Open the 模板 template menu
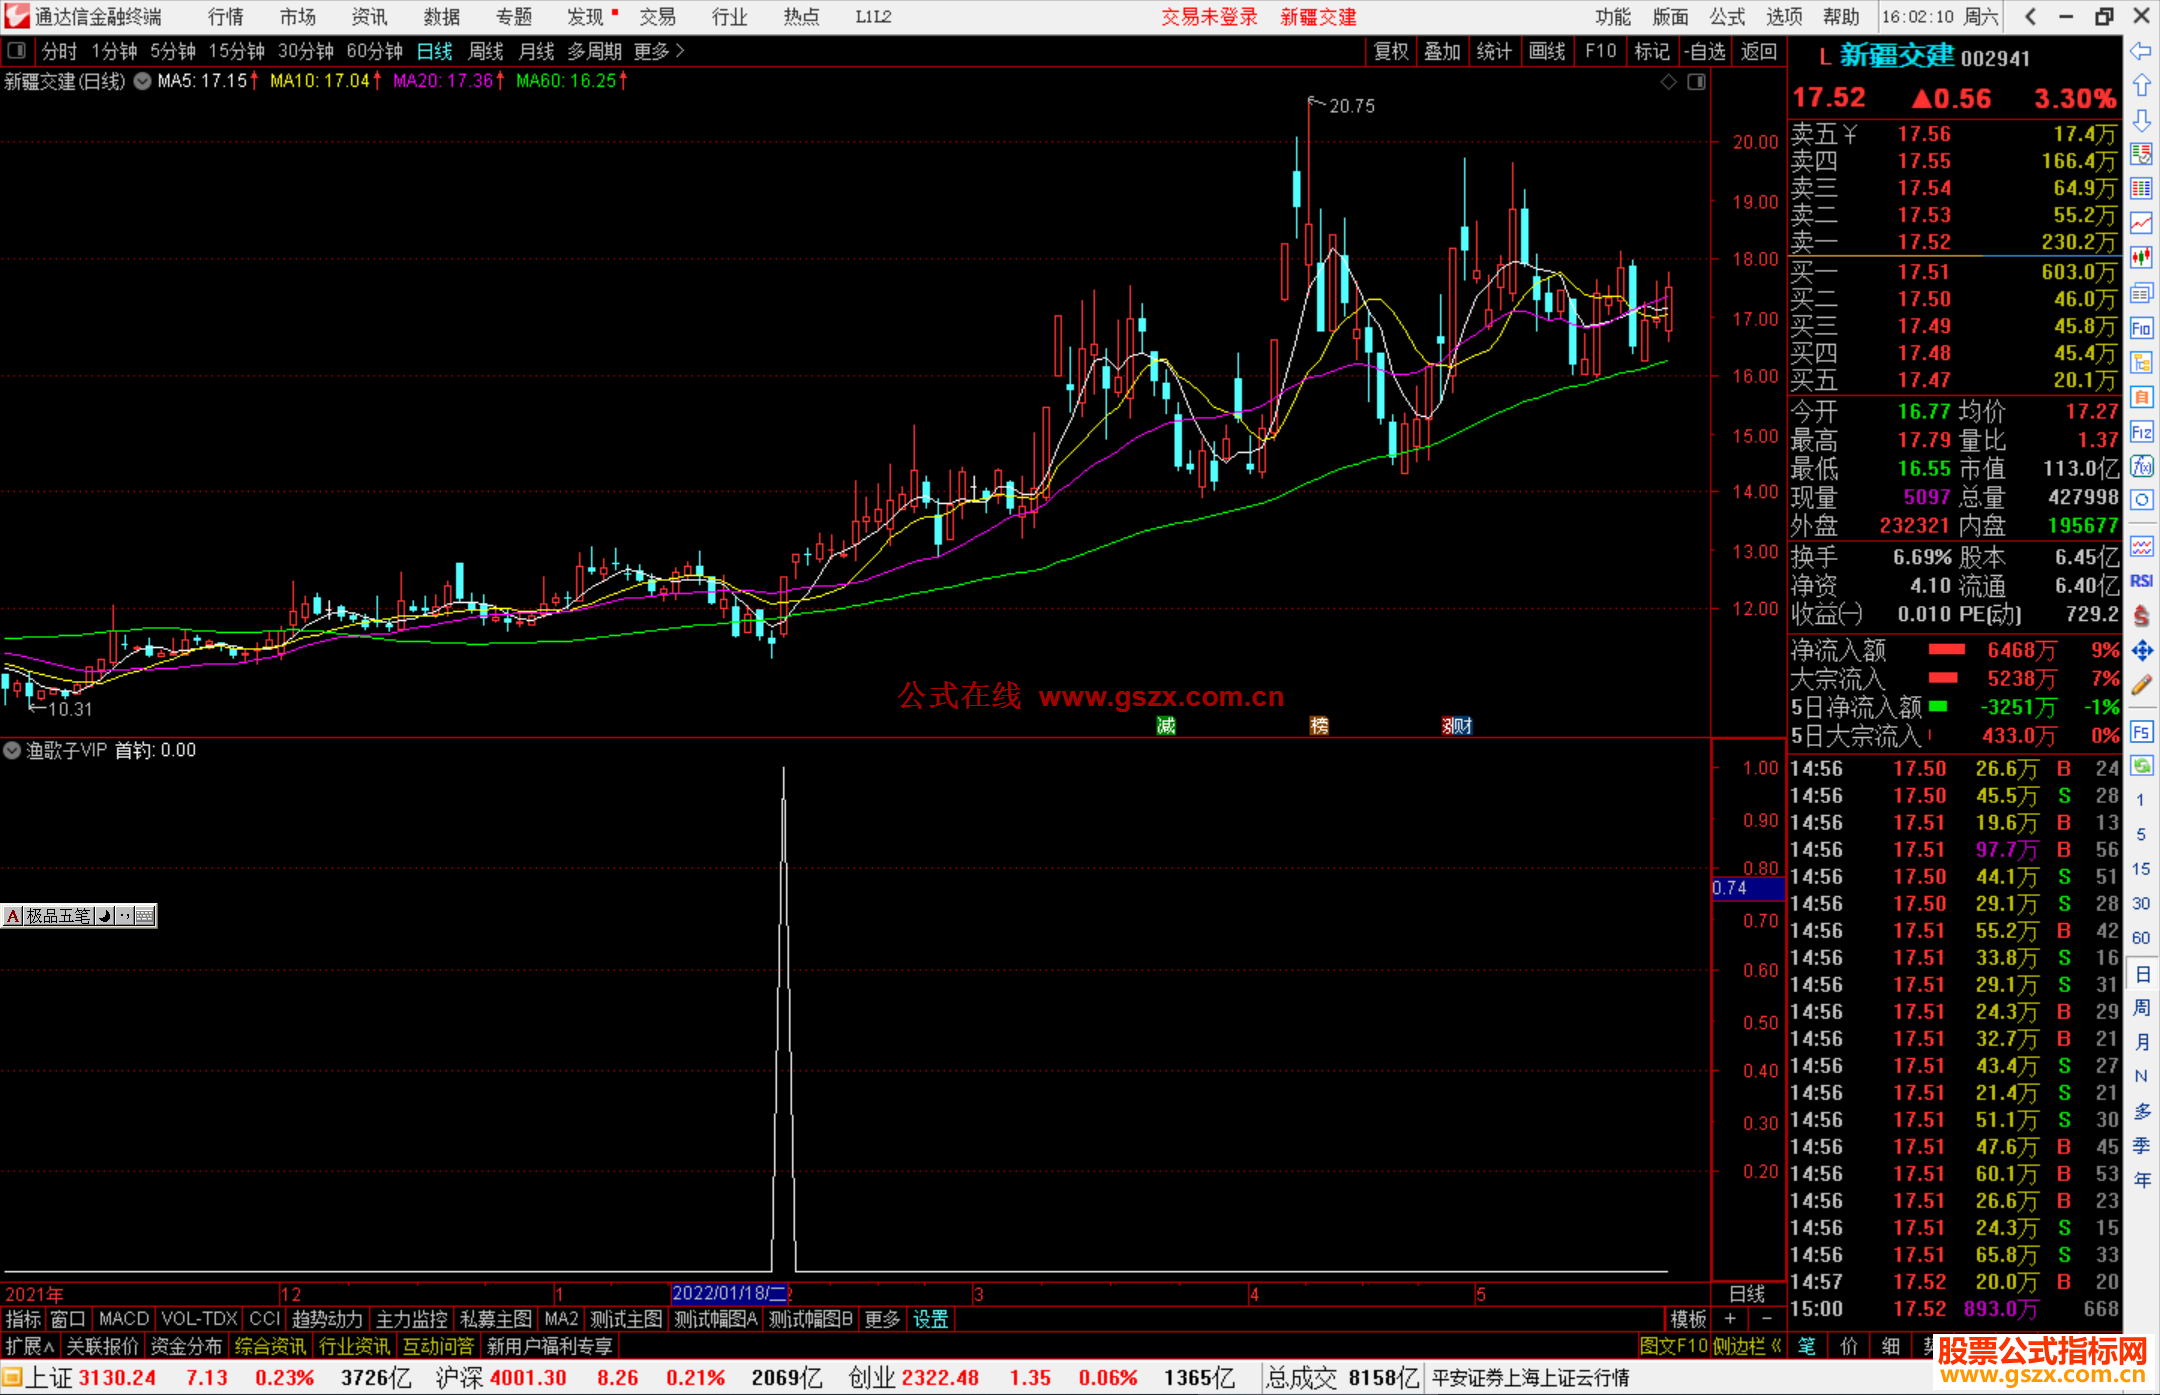 1688,1319
